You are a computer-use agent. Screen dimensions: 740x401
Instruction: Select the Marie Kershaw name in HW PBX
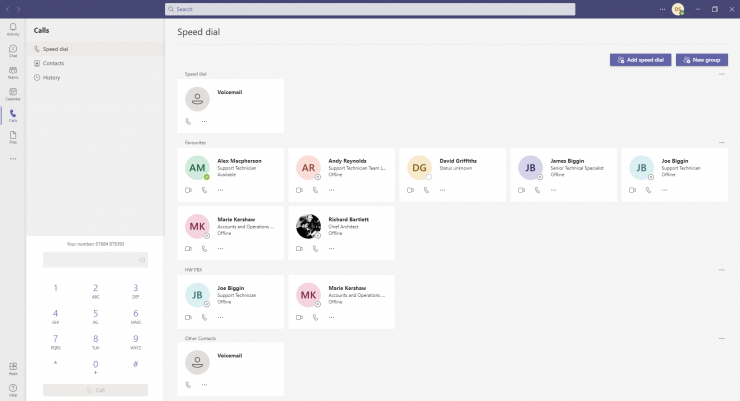(x=347, y=288)
